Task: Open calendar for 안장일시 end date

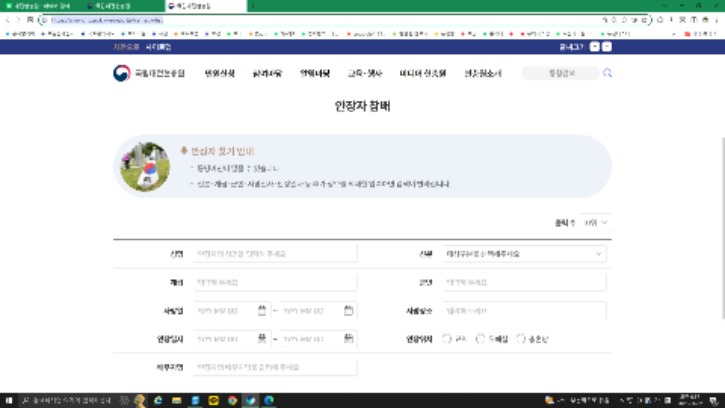Action: (348, 339)
